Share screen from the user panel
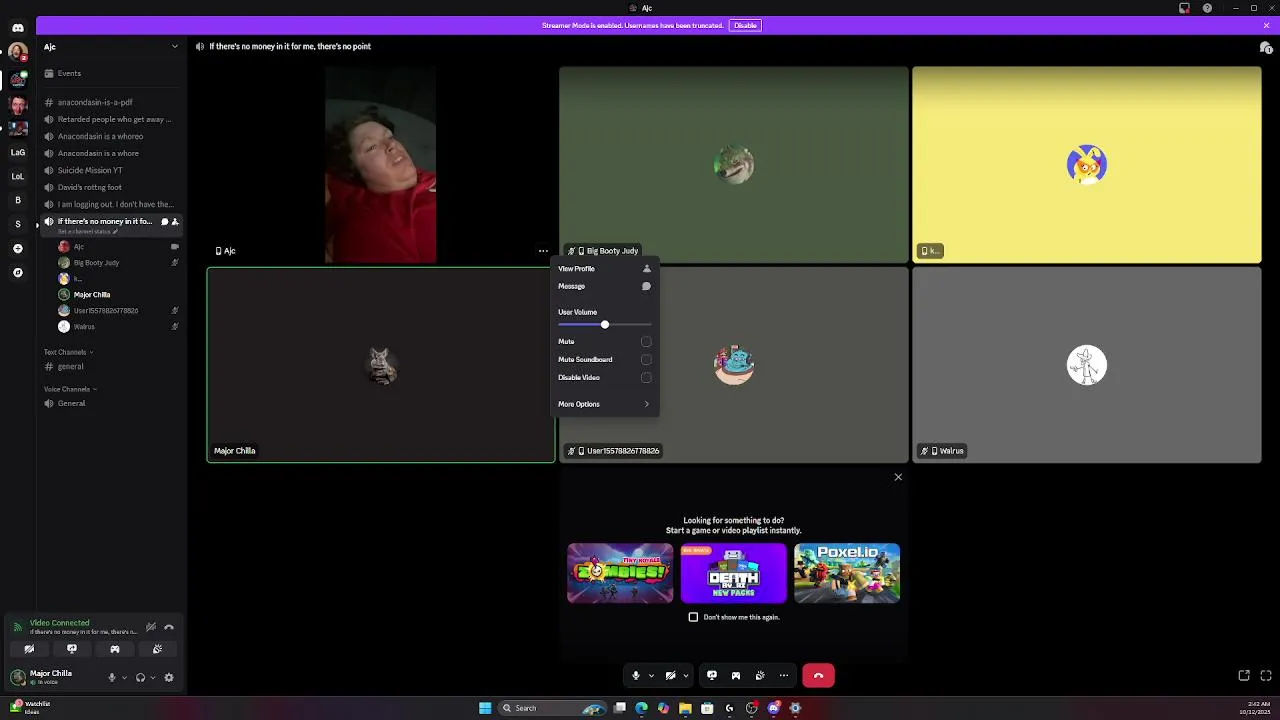 tap(72, 649)
